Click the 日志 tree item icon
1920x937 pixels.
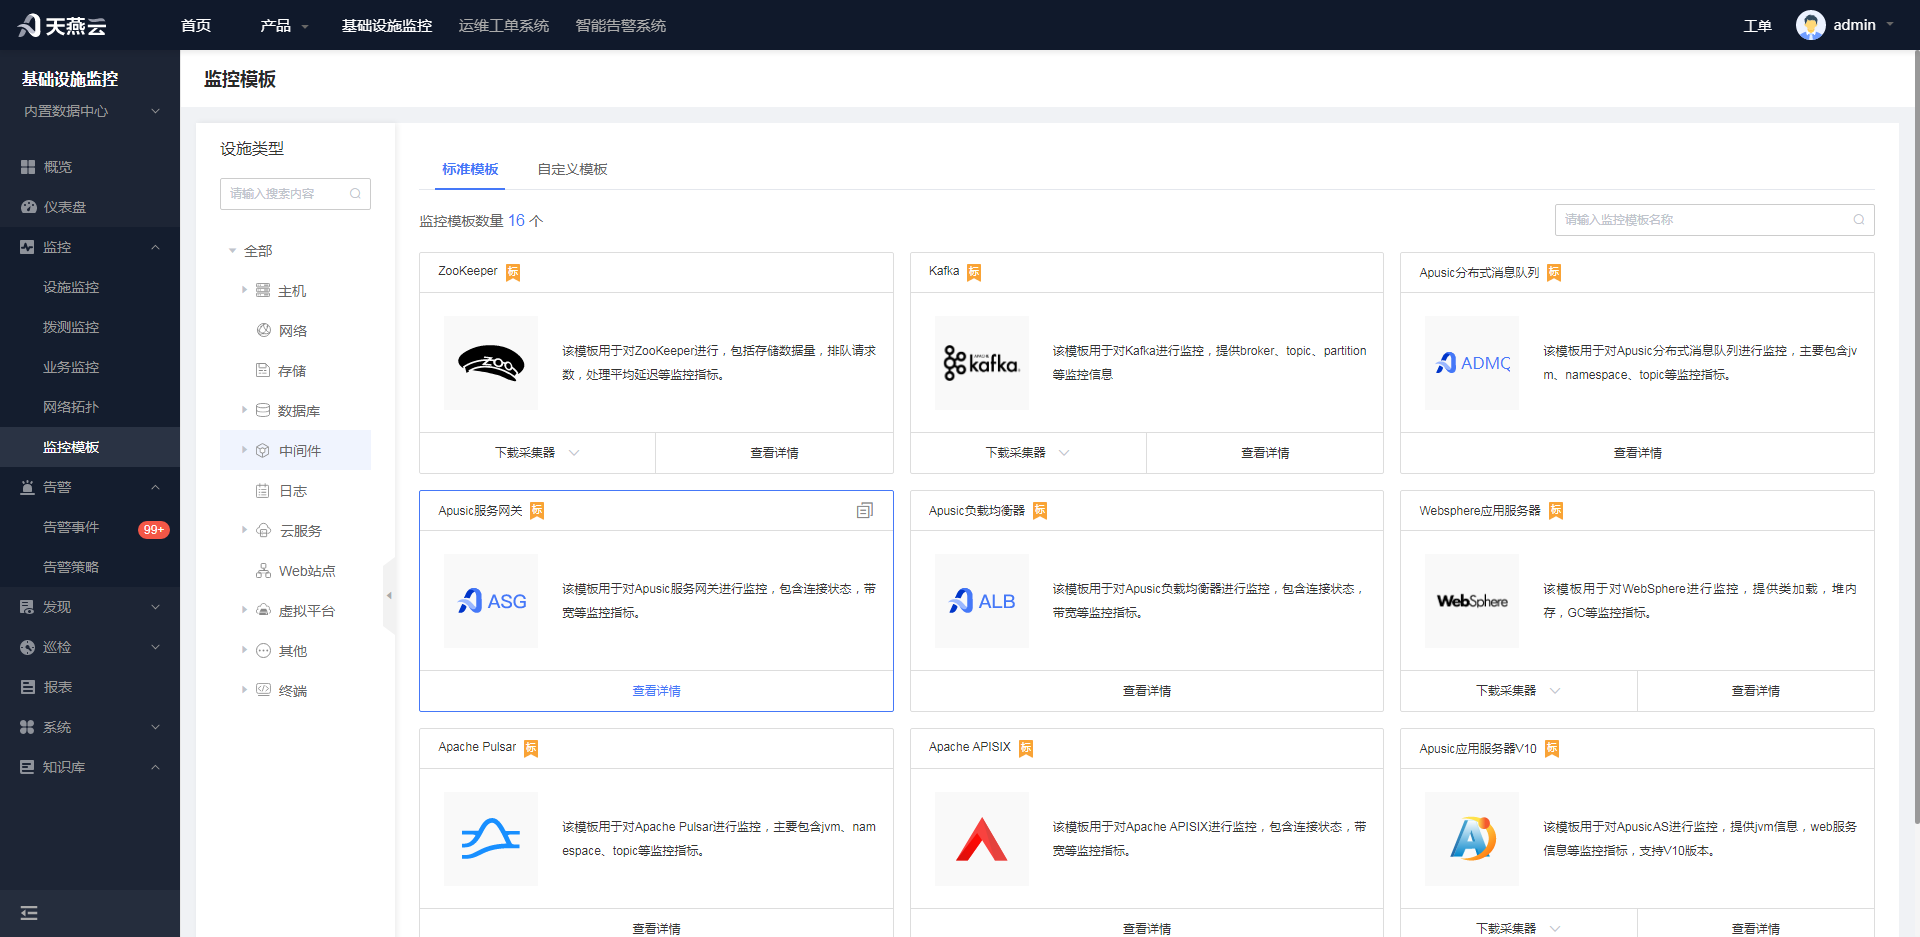tap(263, 491)
